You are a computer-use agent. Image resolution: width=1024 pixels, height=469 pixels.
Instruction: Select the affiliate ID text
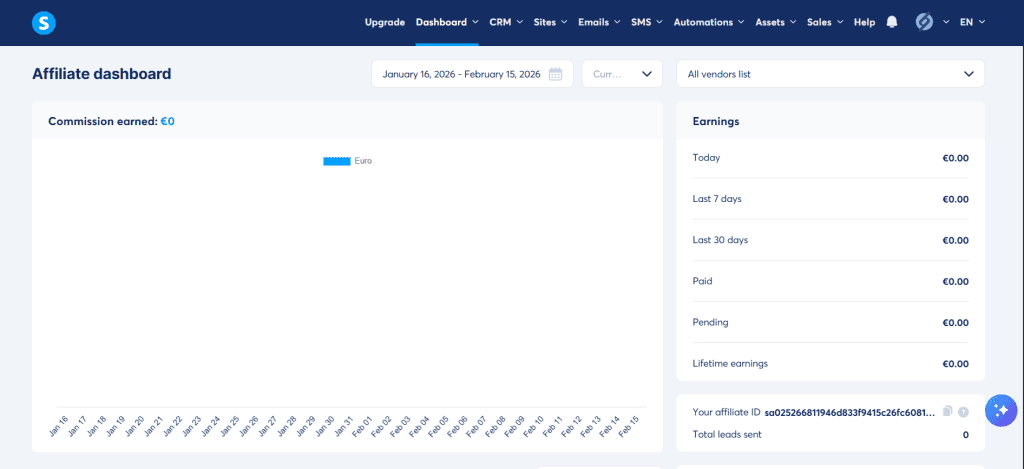(852, 412)
